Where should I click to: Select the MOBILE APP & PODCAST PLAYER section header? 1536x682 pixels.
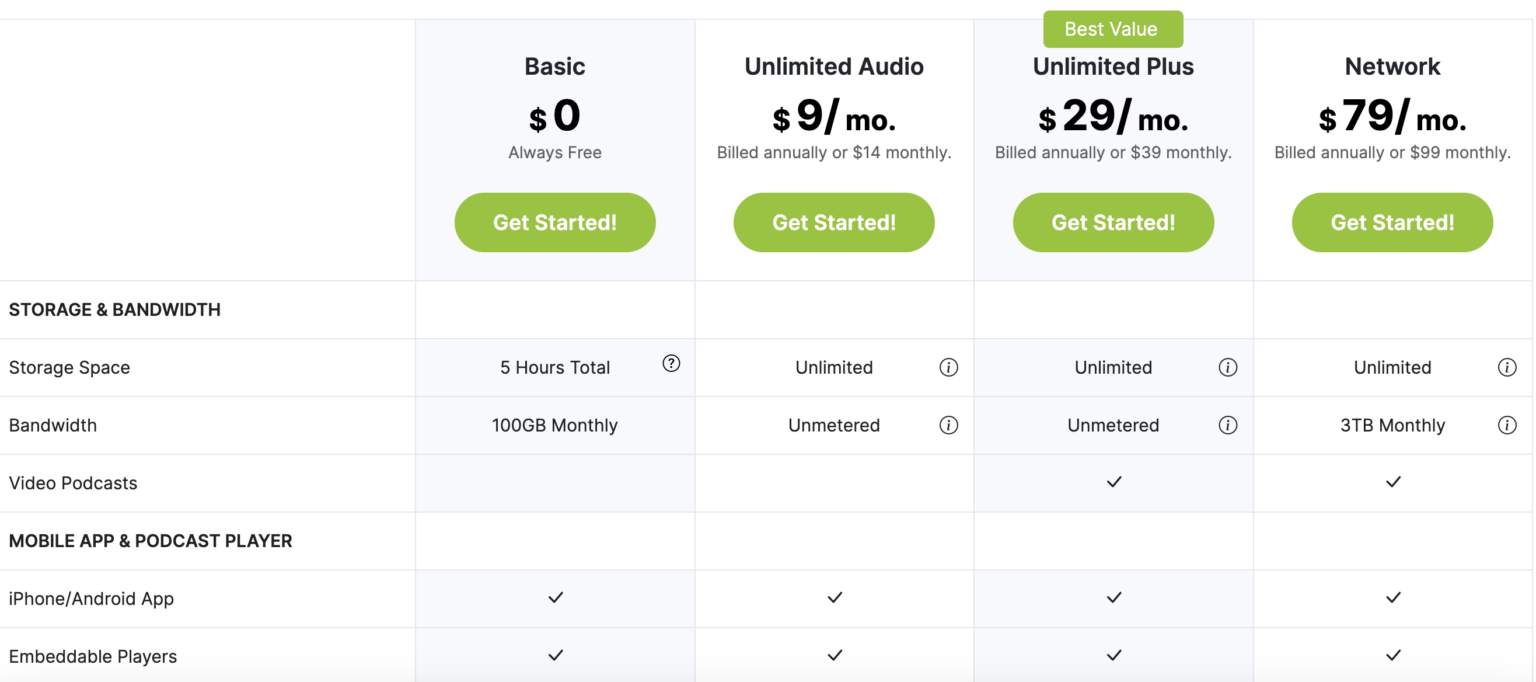tap(151, 540)
